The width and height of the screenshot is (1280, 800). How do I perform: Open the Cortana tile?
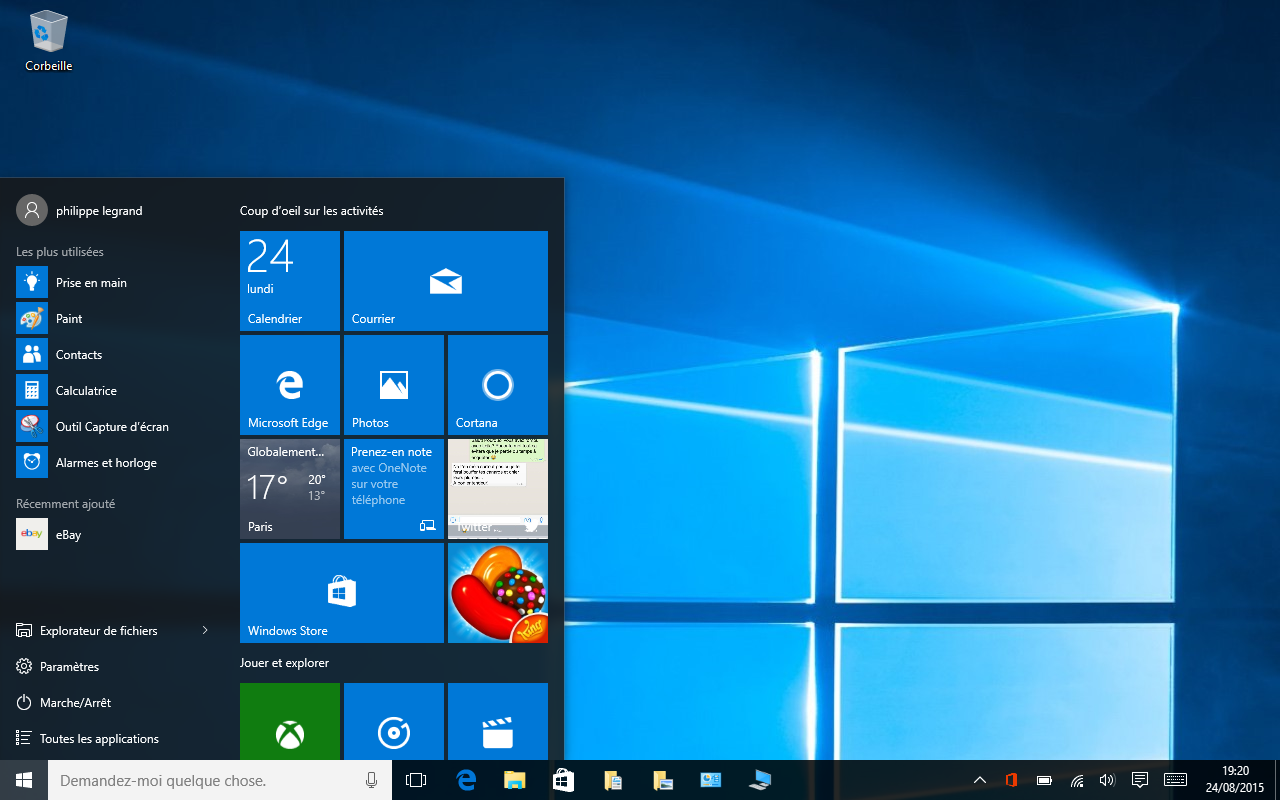498,385
